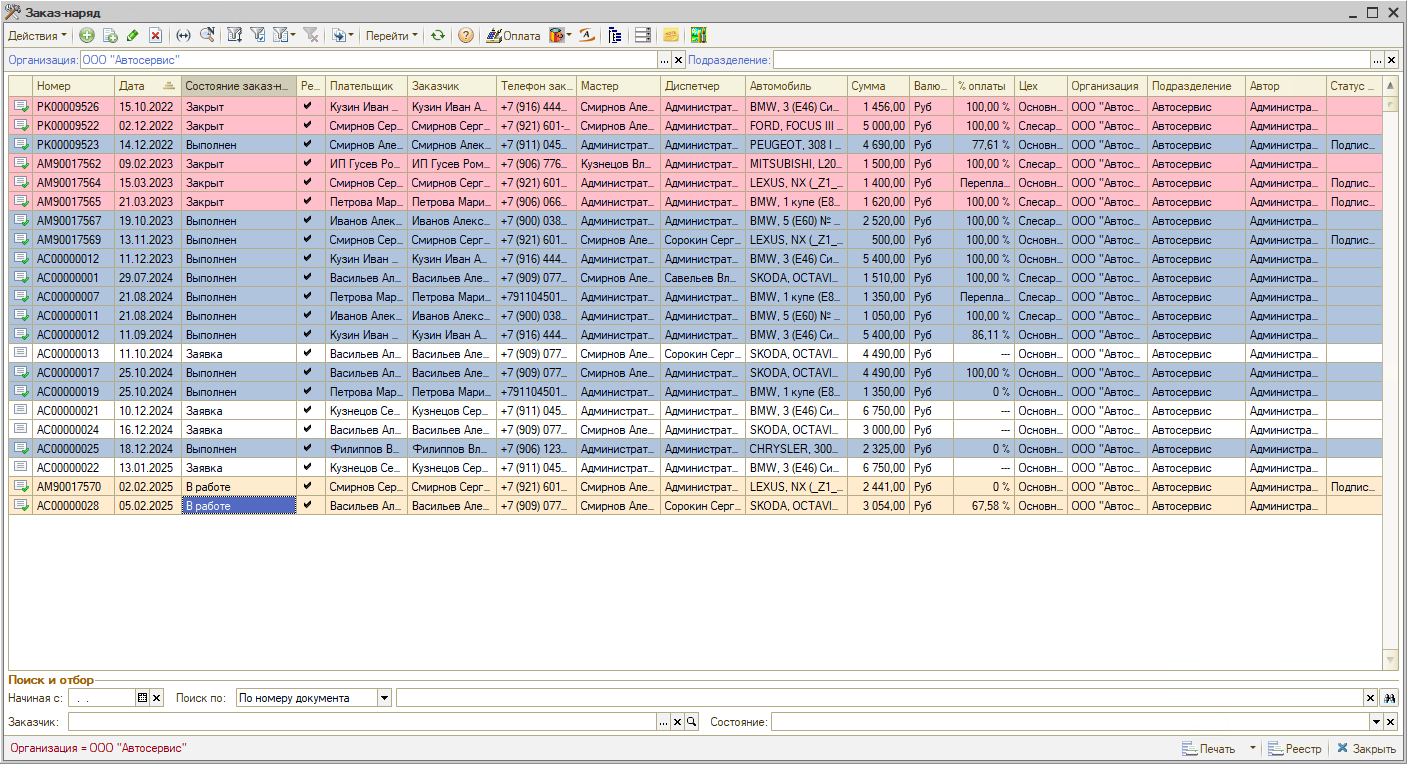Viewport: 1407px width, 764px height.
Task: Disable the current filter with the crossed funnel
Action: pyautogui.click(x=311, y=35)
